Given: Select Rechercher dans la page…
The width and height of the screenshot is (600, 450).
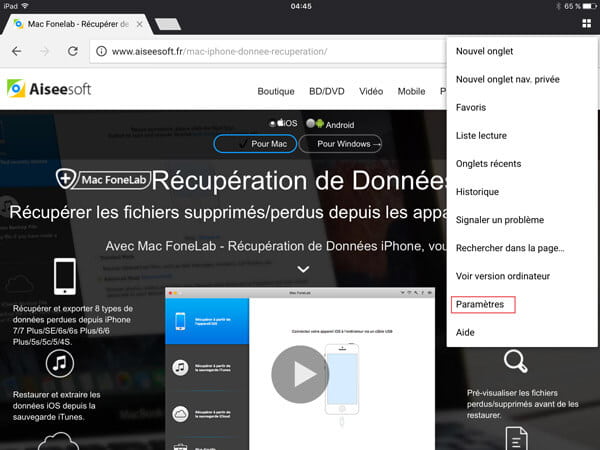Looking at the screenshot, I should (510, 248).
